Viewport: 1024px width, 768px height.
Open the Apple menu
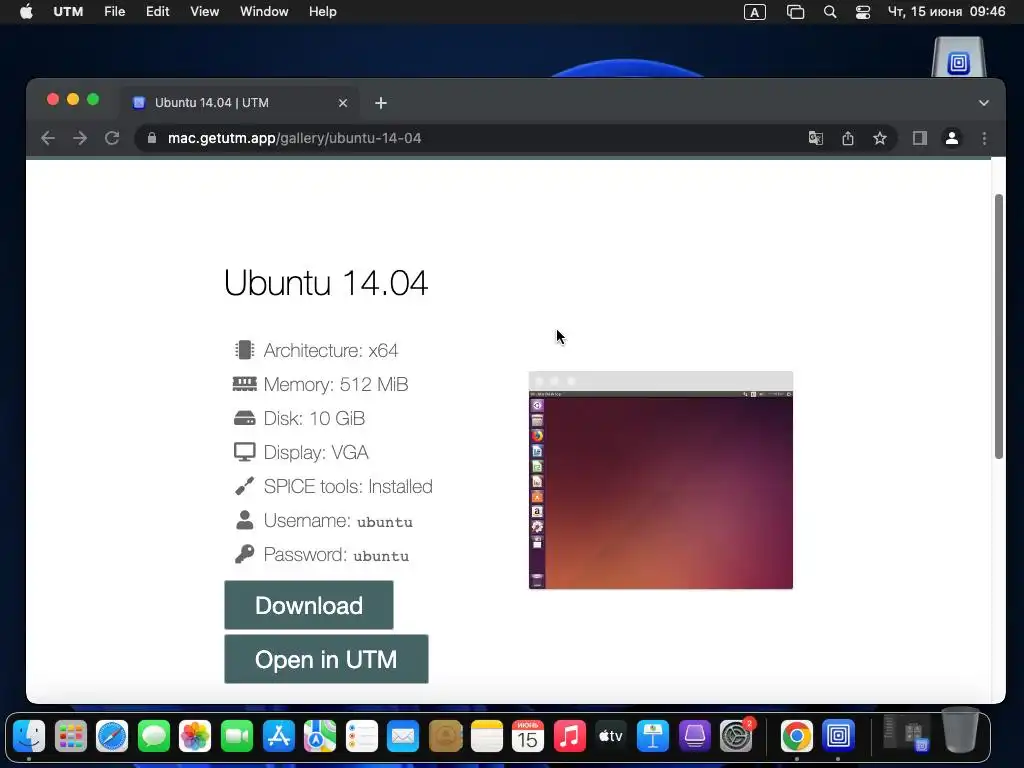coord(26,12)
